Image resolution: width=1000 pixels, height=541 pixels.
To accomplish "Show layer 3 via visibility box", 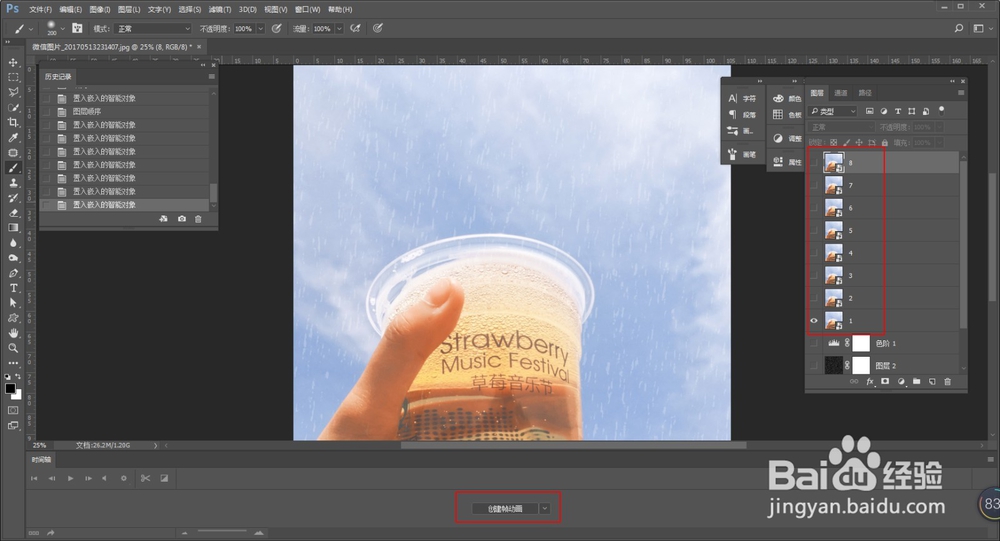I will (814, 276).
